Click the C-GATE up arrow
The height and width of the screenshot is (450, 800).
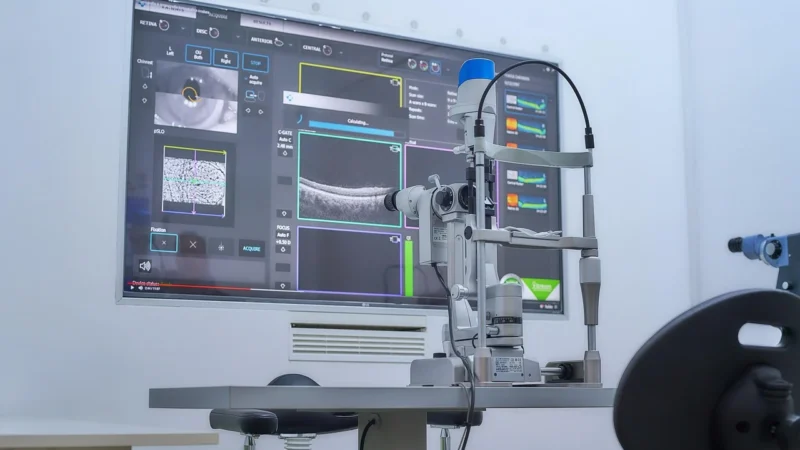[x=285, y=153]
